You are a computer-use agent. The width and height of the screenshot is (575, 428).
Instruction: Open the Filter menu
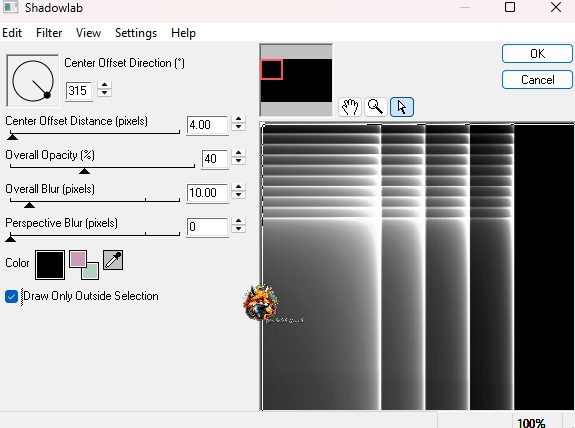(x=49, y=33)
